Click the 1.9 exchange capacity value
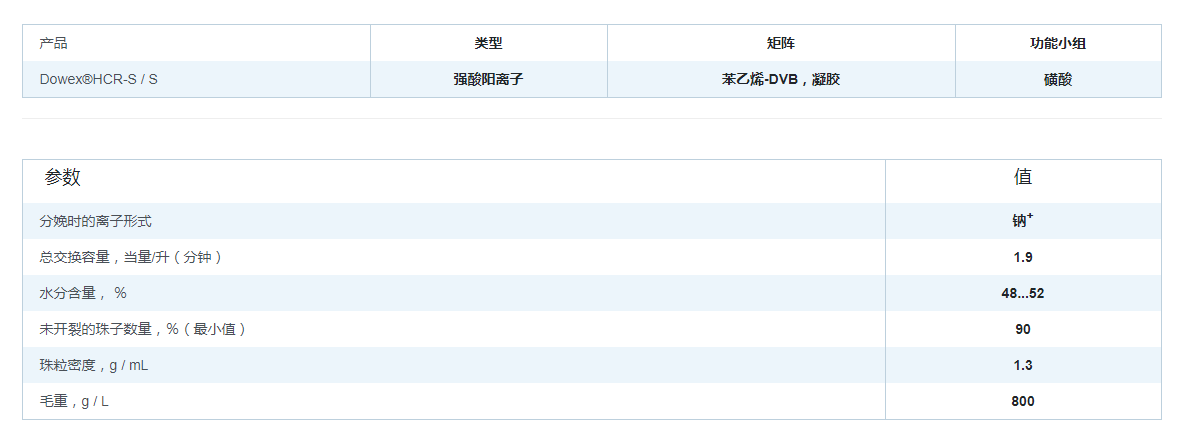Viewport: 1180px width, 431px height. pyautogui.click(x=1022, y=257)
